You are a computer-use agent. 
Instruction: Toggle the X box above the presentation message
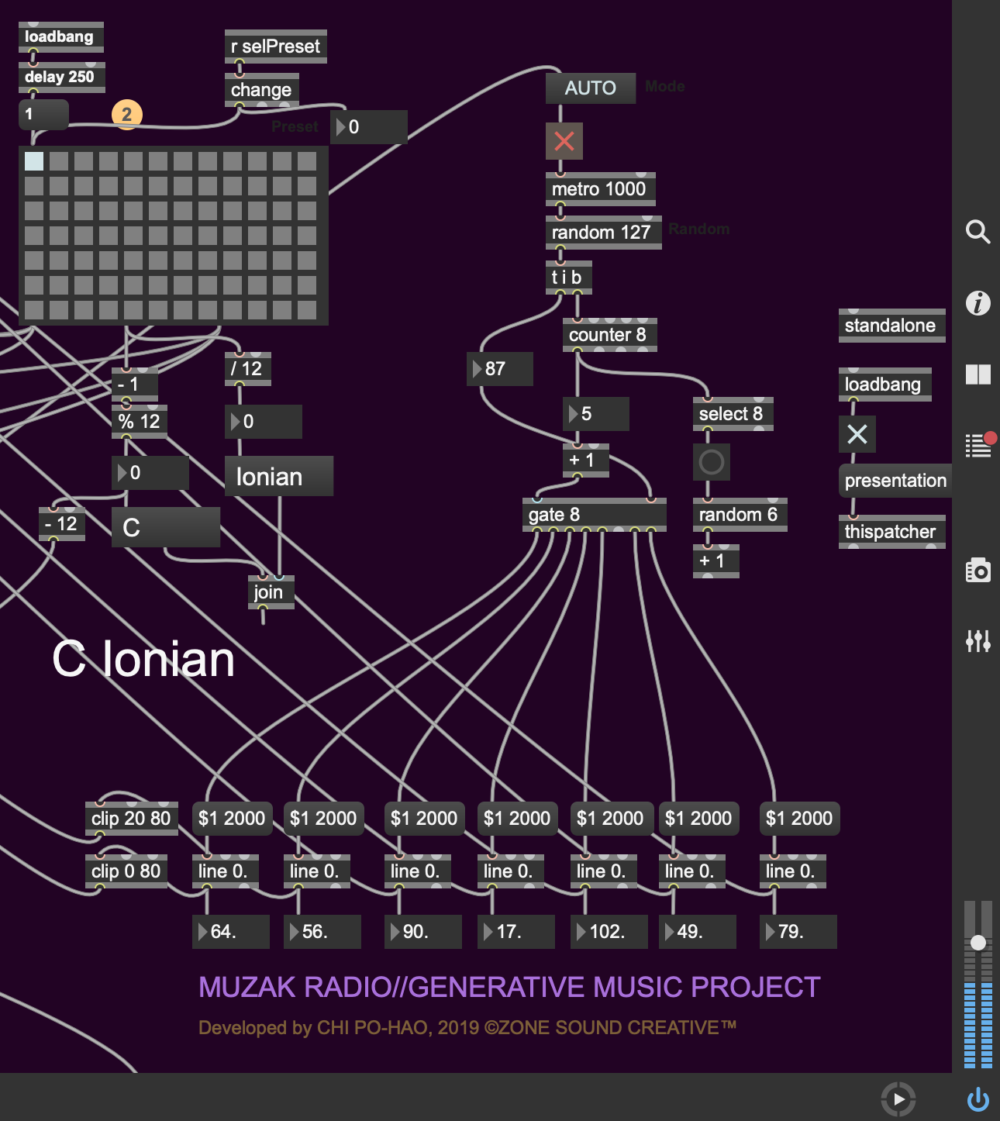coord(857,434)
